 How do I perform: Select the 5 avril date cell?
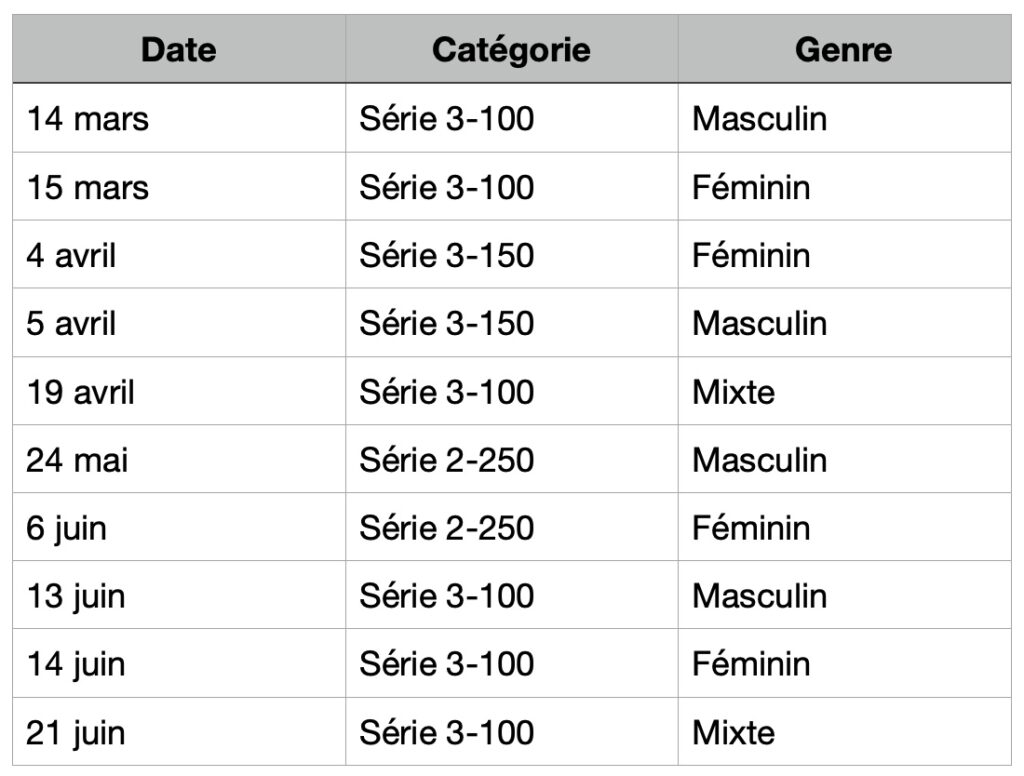(72, 323)
